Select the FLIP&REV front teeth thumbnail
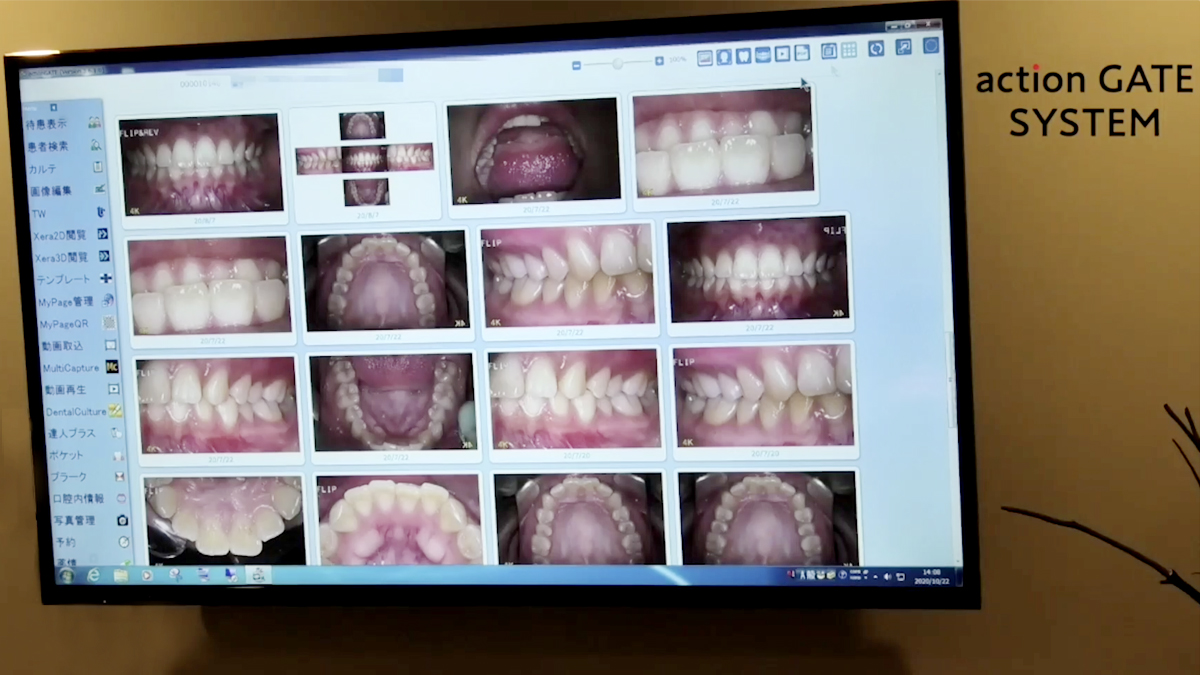Screen dimensions: 1200x675 [201, 164]
